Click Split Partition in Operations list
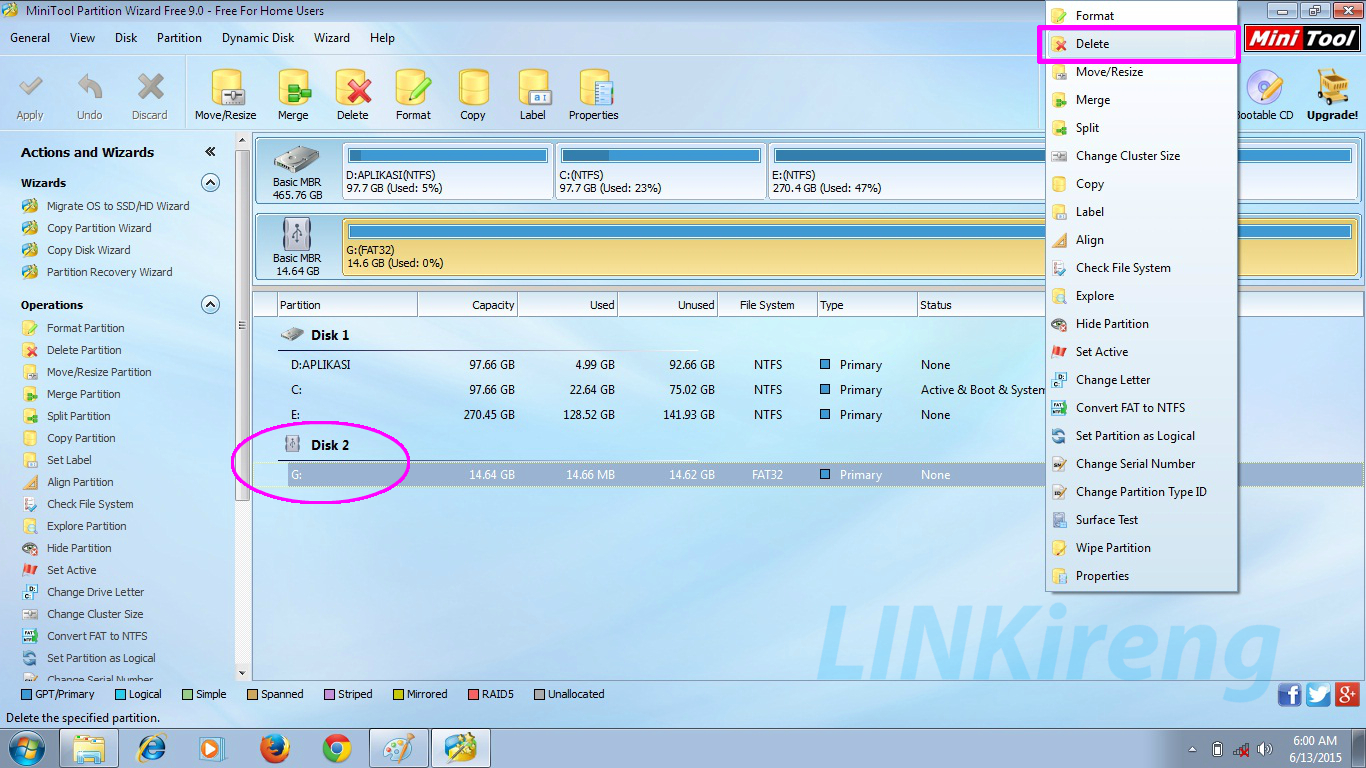 click(79, 416)
